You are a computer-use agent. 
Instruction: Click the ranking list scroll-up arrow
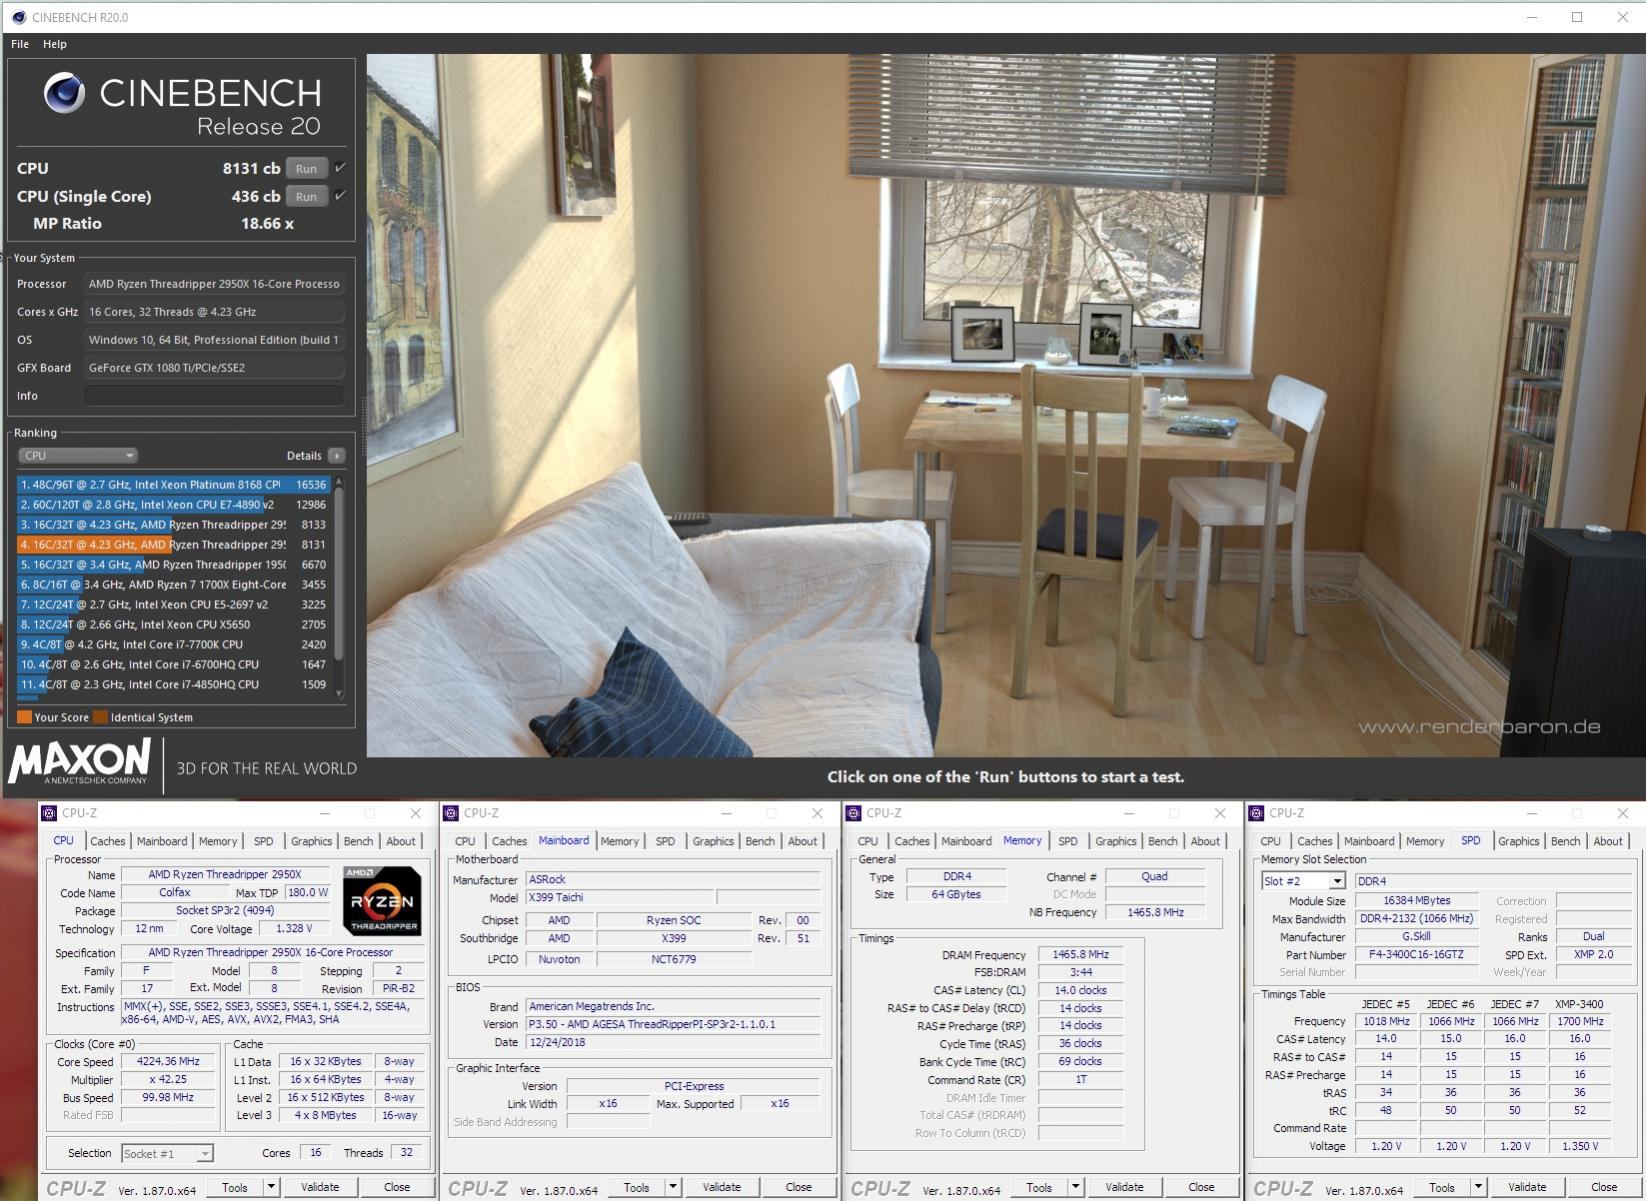click(339, 483)
